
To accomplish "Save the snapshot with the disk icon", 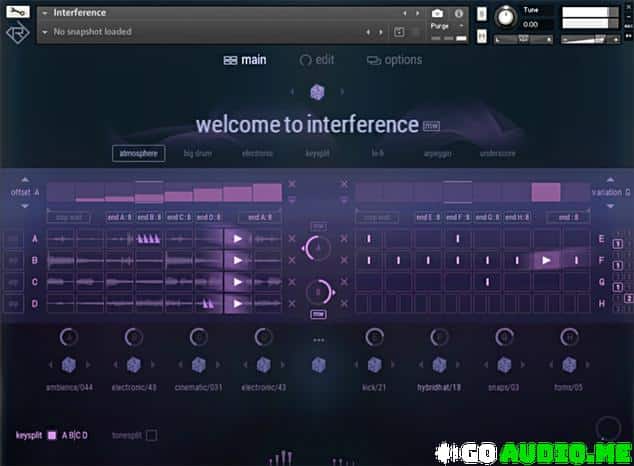I will (399, 32).
